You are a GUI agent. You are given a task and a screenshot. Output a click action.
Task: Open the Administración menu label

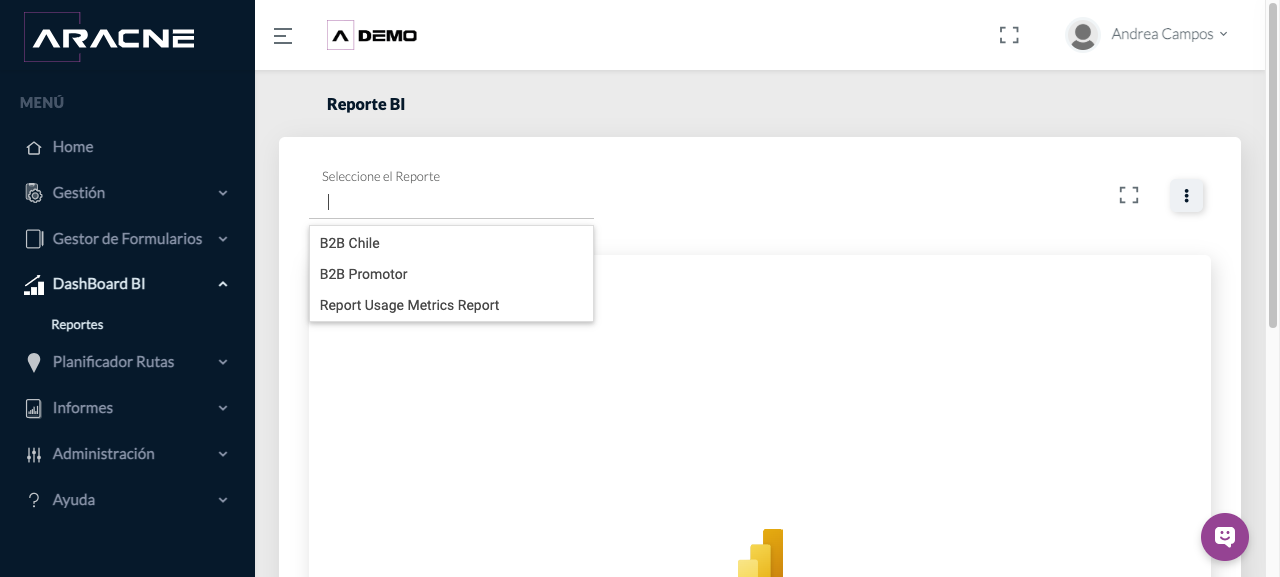click(x=104, y=454)
